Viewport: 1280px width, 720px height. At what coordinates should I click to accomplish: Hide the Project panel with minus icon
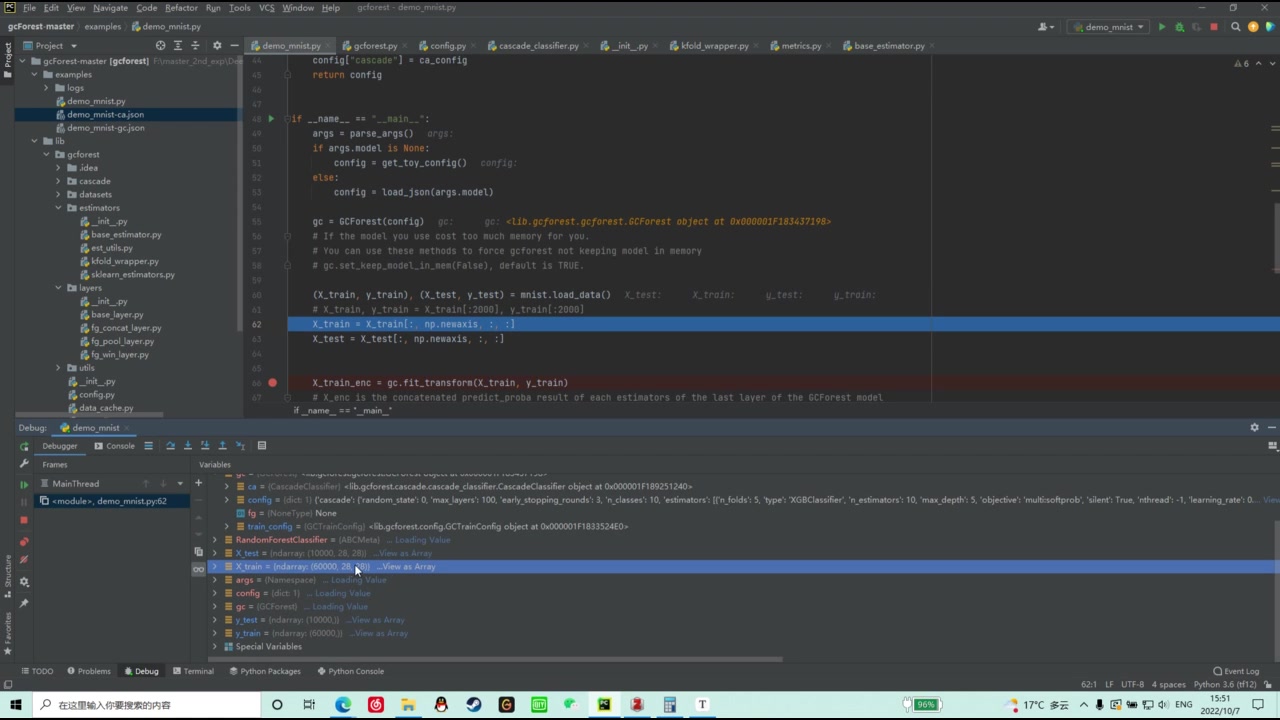coord(234,45)
